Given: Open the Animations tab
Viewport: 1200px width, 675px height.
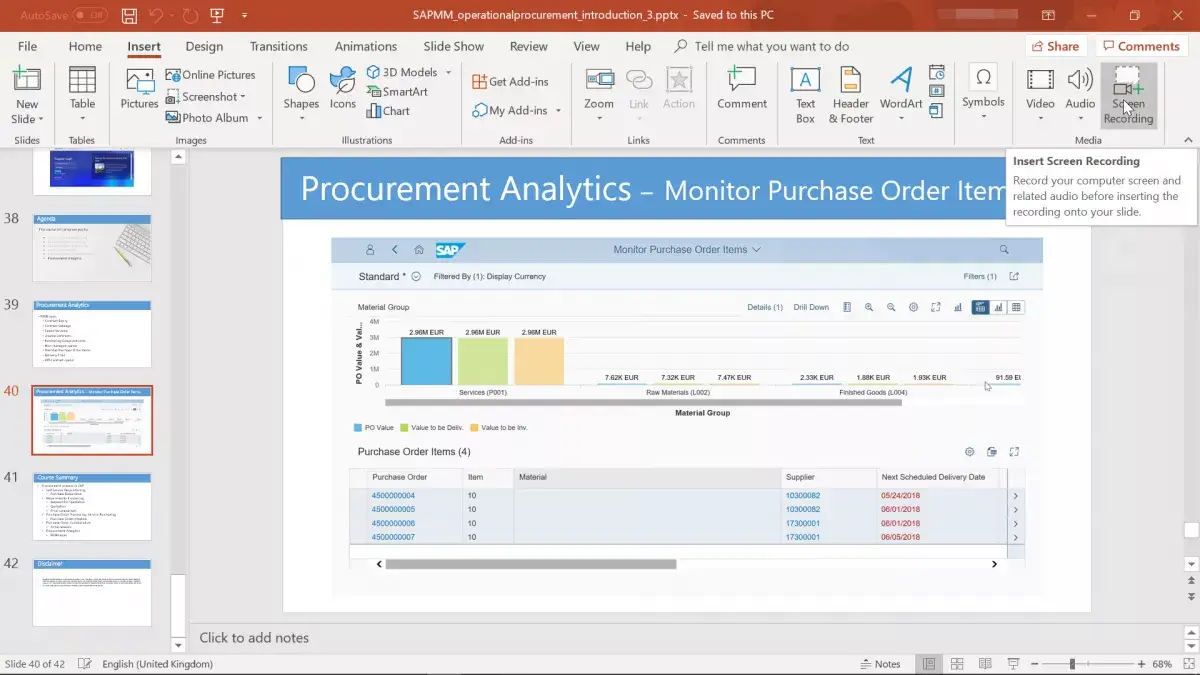Looking at the screenshot, I should [366, 46].
